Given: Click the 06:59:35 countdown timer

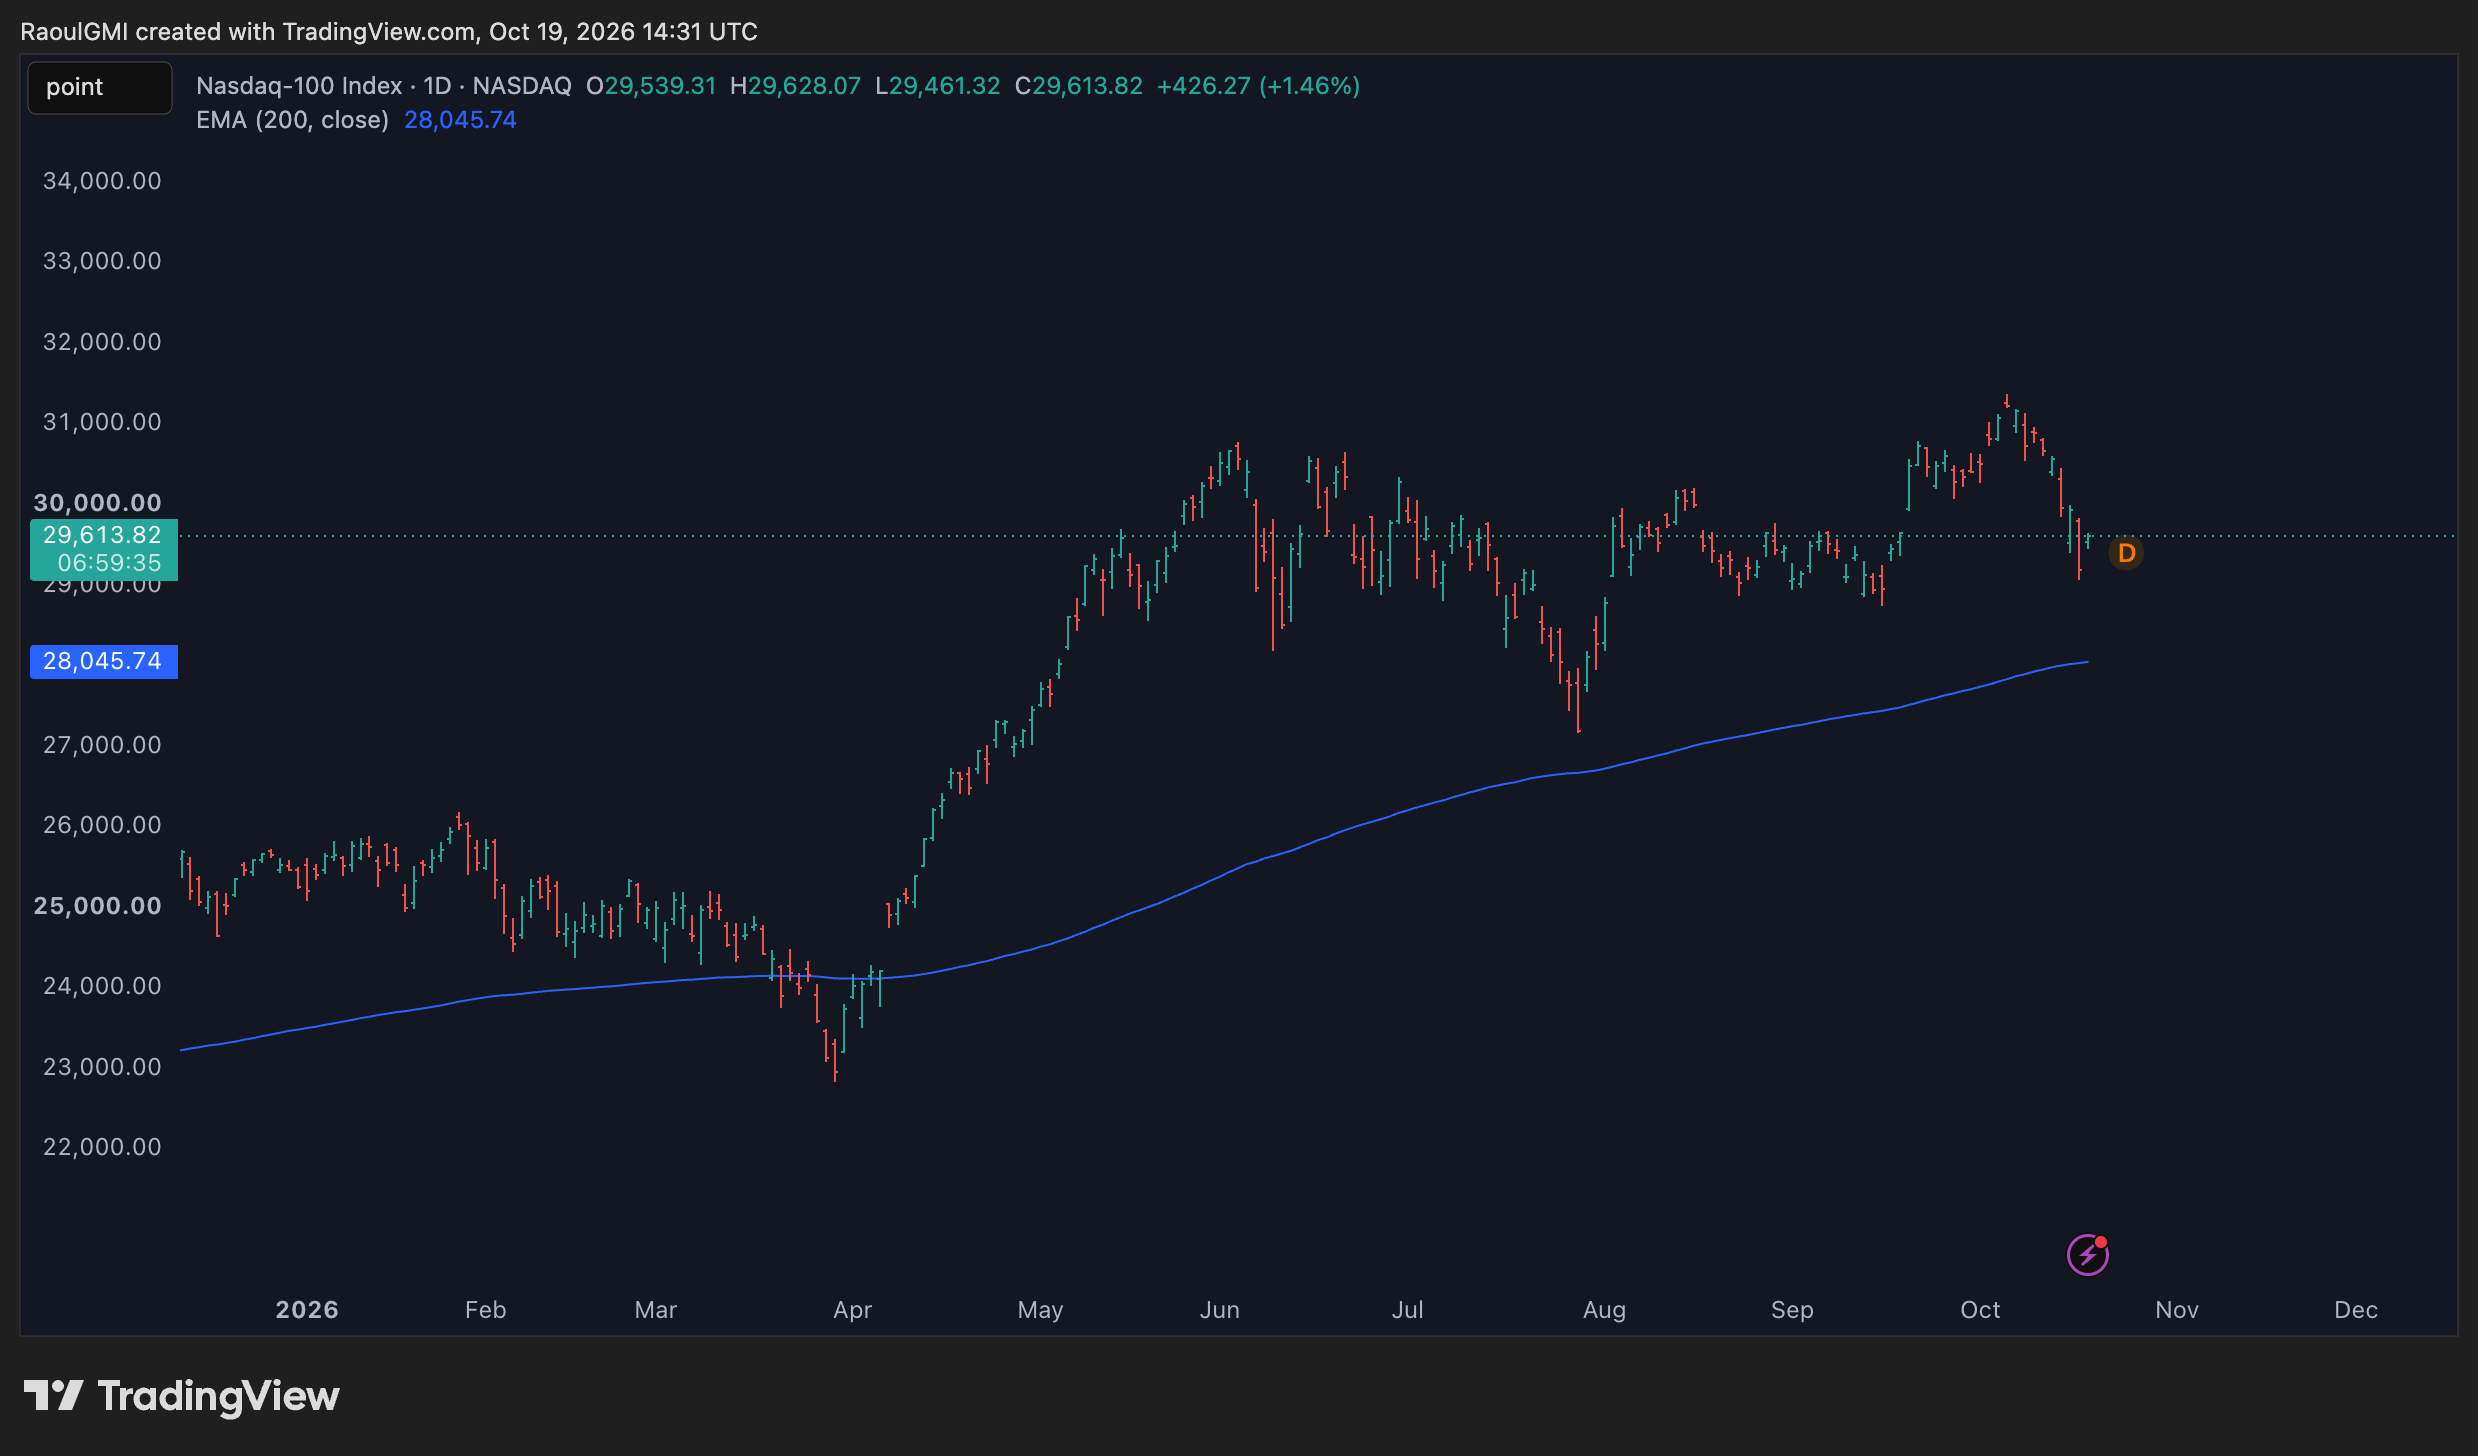Looking at the screenshot, I should (109, 563).
